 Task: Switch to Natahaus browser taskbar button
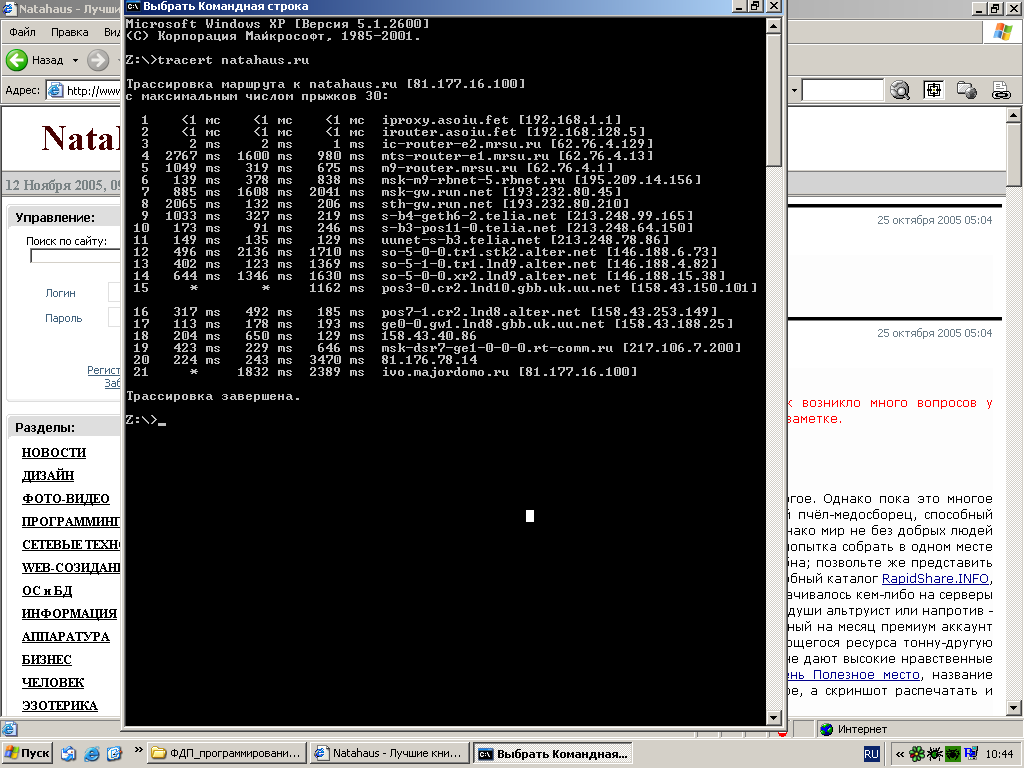[x=390, y=753]
